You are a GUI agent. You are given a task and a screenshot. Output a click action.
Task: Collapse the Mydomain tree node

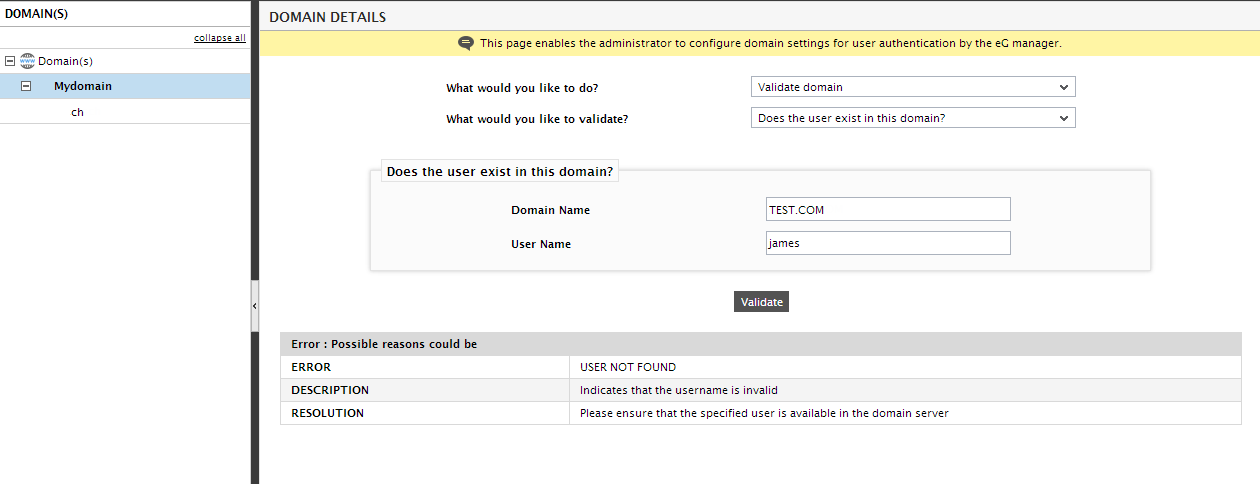26,86
